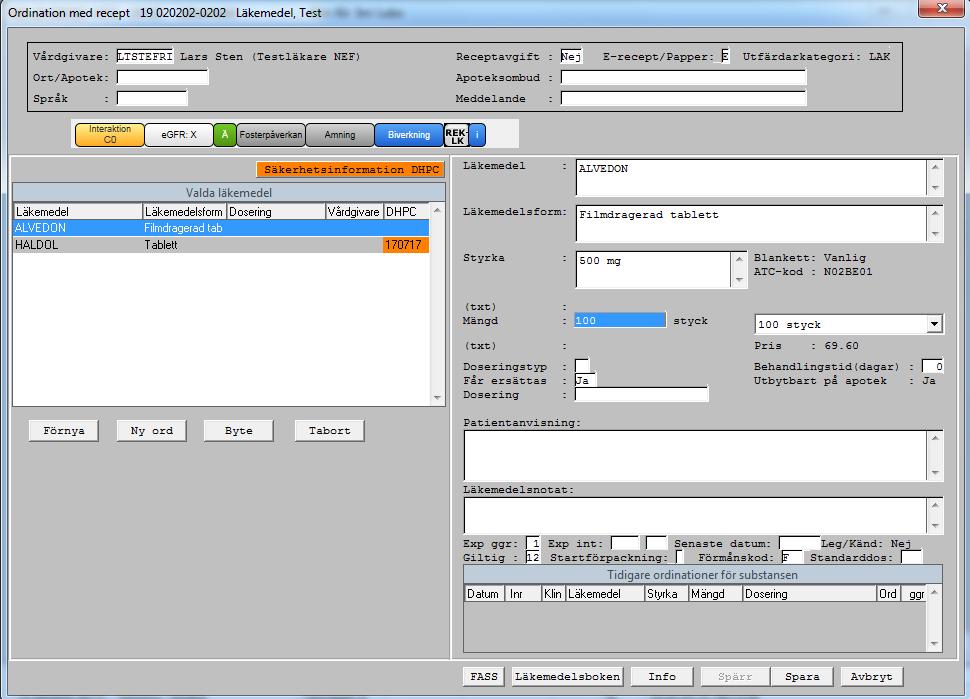Click the Förmånskod field showing F
Image resolution: width=970 pixels, height=699 pixels.
(792, 557)
